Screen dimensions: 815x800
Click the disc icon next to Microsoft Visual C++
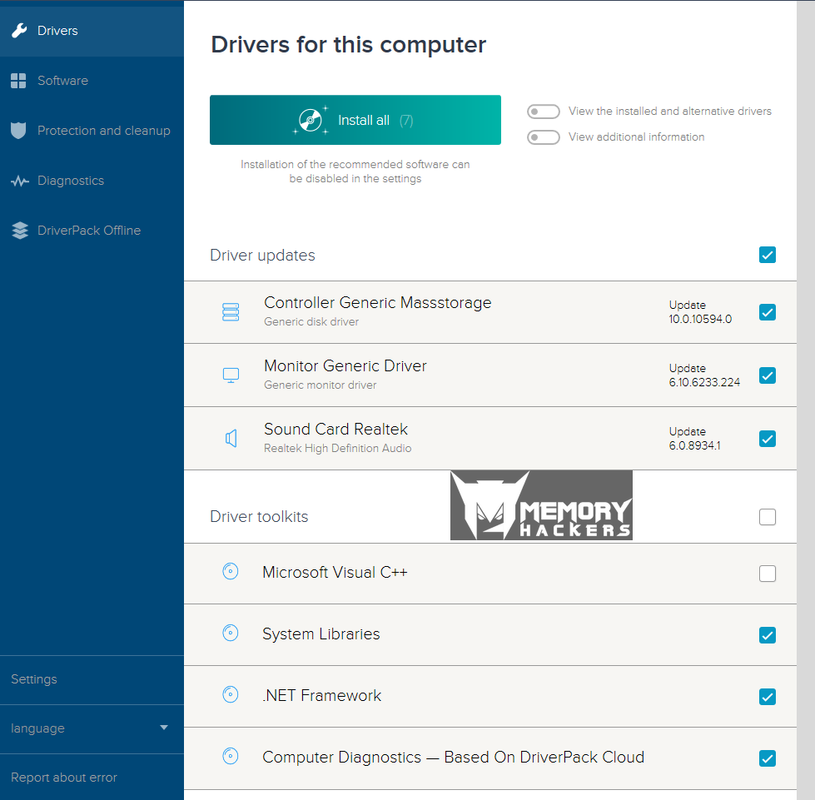230,571
